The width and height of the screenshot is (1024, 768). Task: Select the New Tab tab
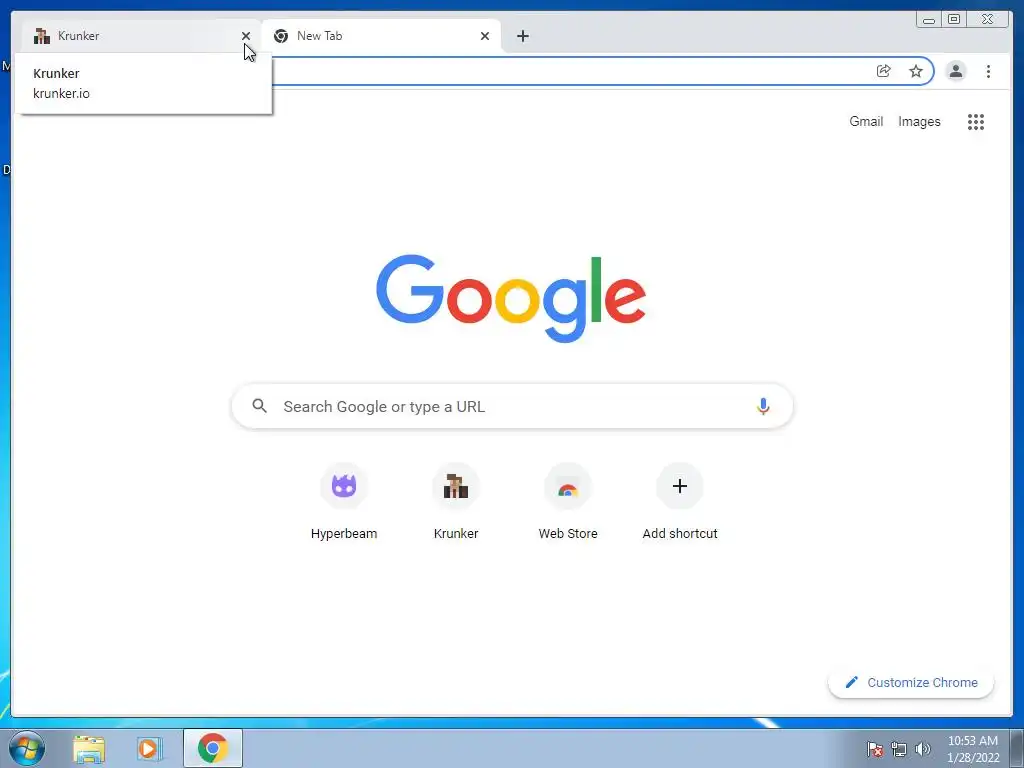(381, 36)
